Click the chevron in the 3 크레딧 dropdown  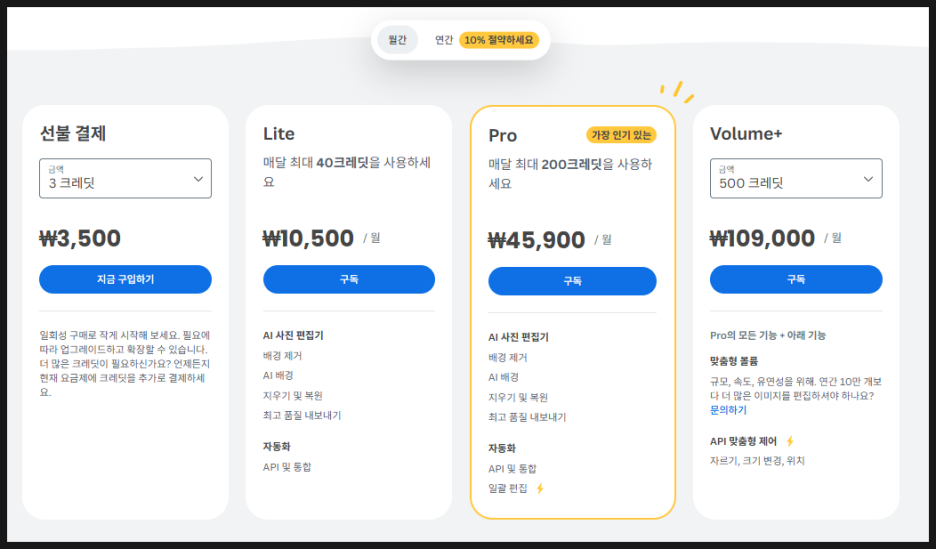198,178
